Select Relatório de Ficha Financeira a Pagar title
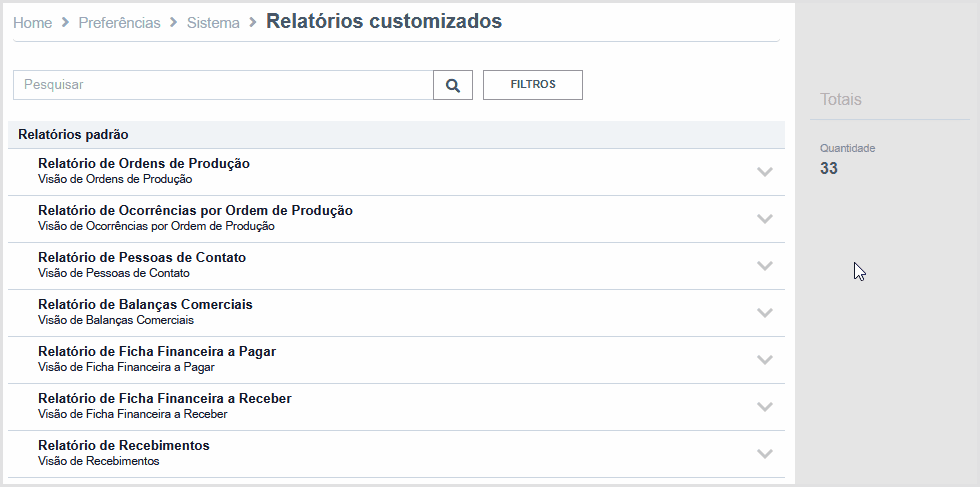Viewport: 980px width, 487px height. (x=157, y=351)
